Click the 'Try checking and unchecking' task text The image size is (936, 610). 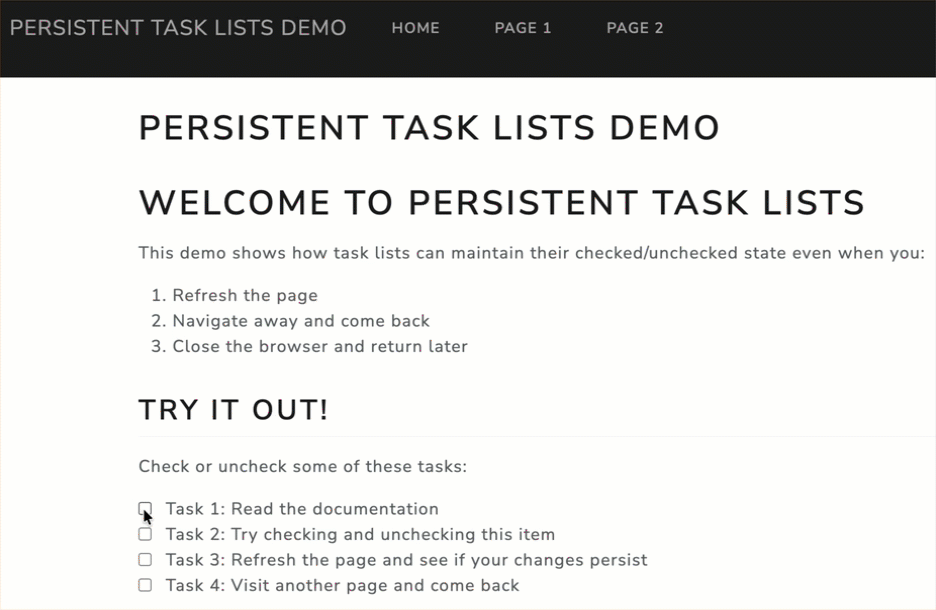point(360,534)
